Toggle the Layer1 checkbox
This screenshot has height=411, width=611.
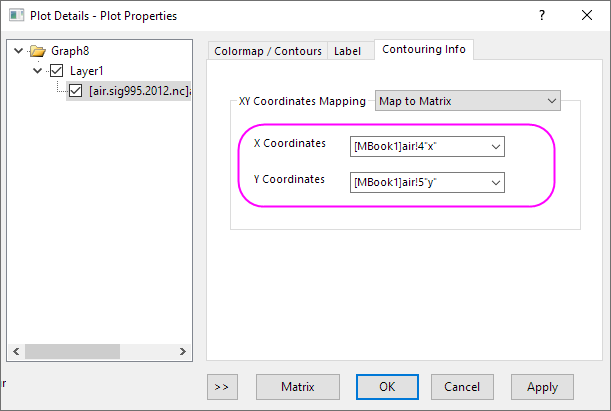pos(57,71)
